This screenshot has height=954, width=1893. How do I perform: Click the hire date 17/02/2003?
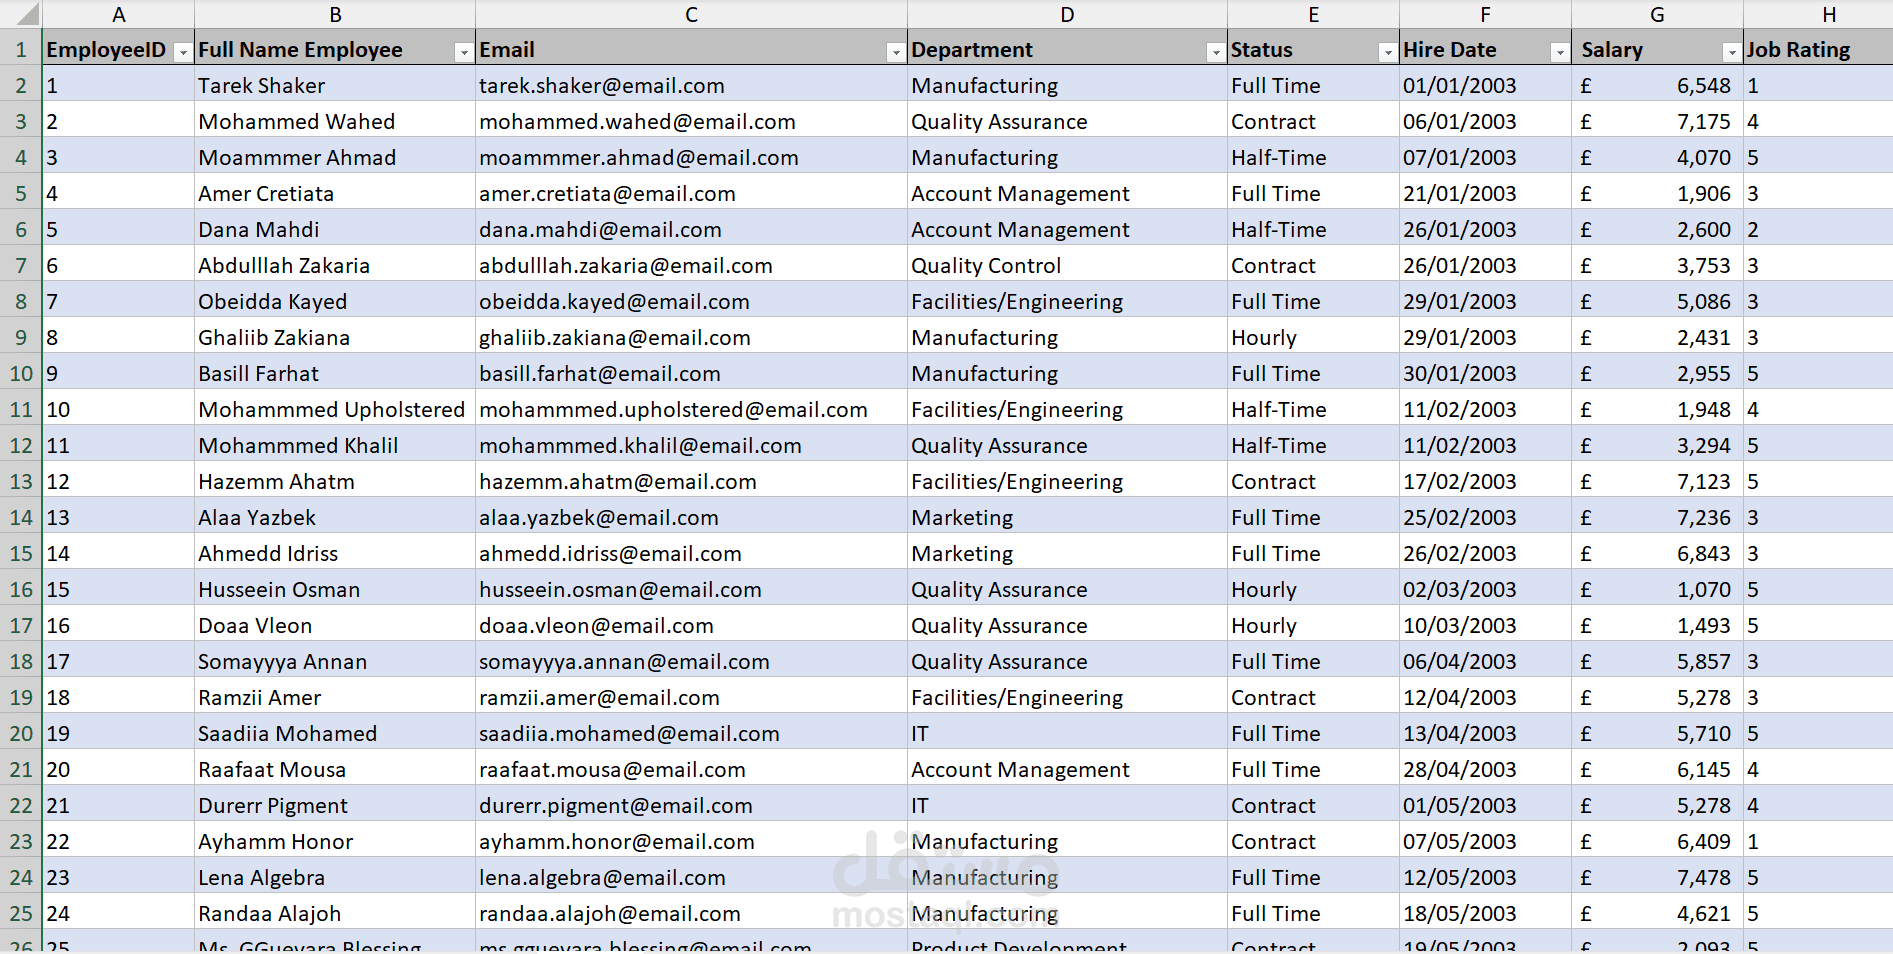[1485, 481]
